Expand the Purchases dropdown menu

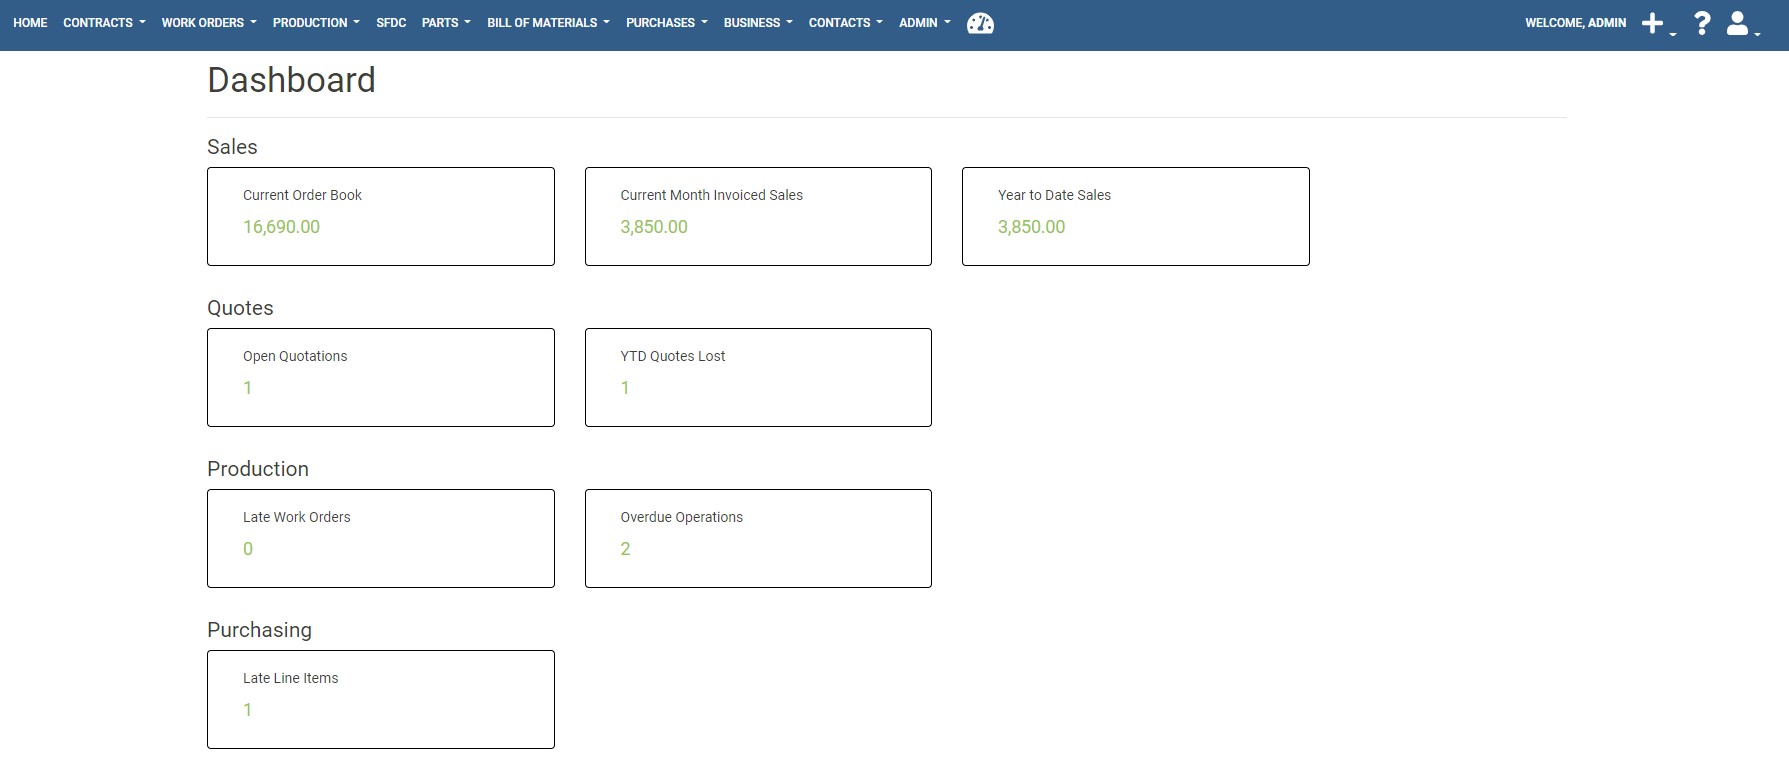click(666, 22)
